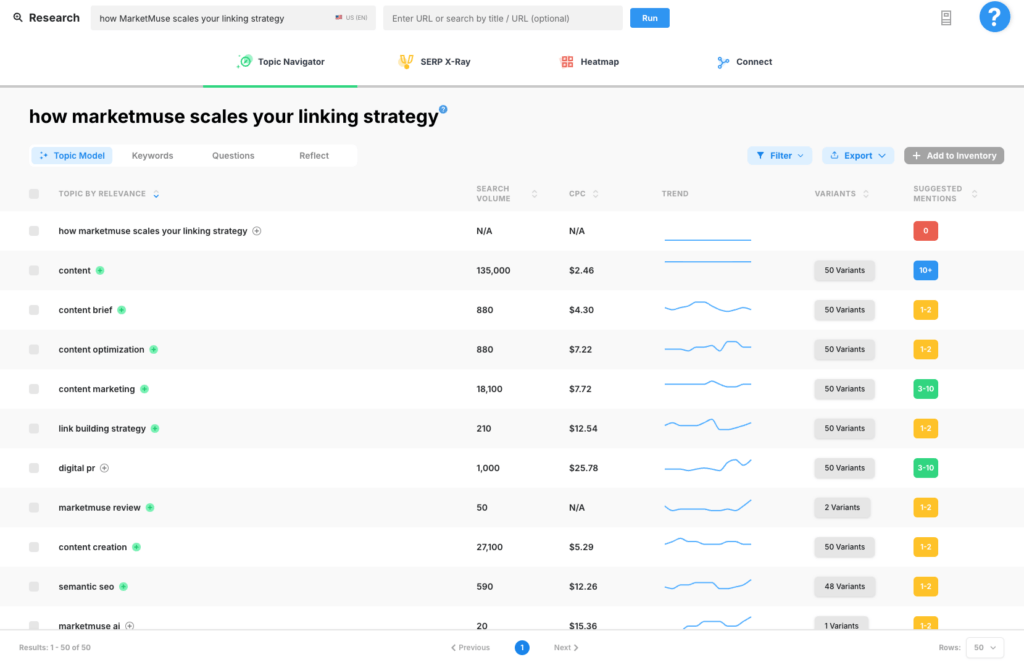Click the 135,000 search volume value
Image resolution: width=1024 pixels, height=665 pixels.
[x=493, y=270]
